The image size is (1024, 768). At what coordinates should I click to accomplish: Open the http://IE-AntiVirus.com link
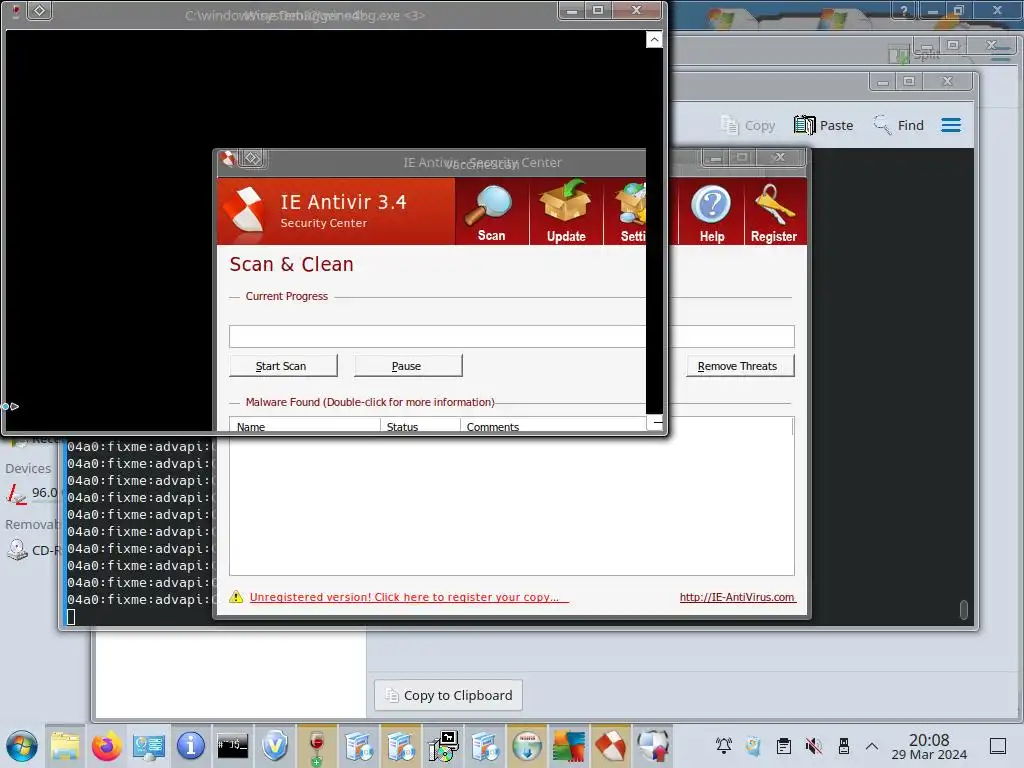point(738,597)
